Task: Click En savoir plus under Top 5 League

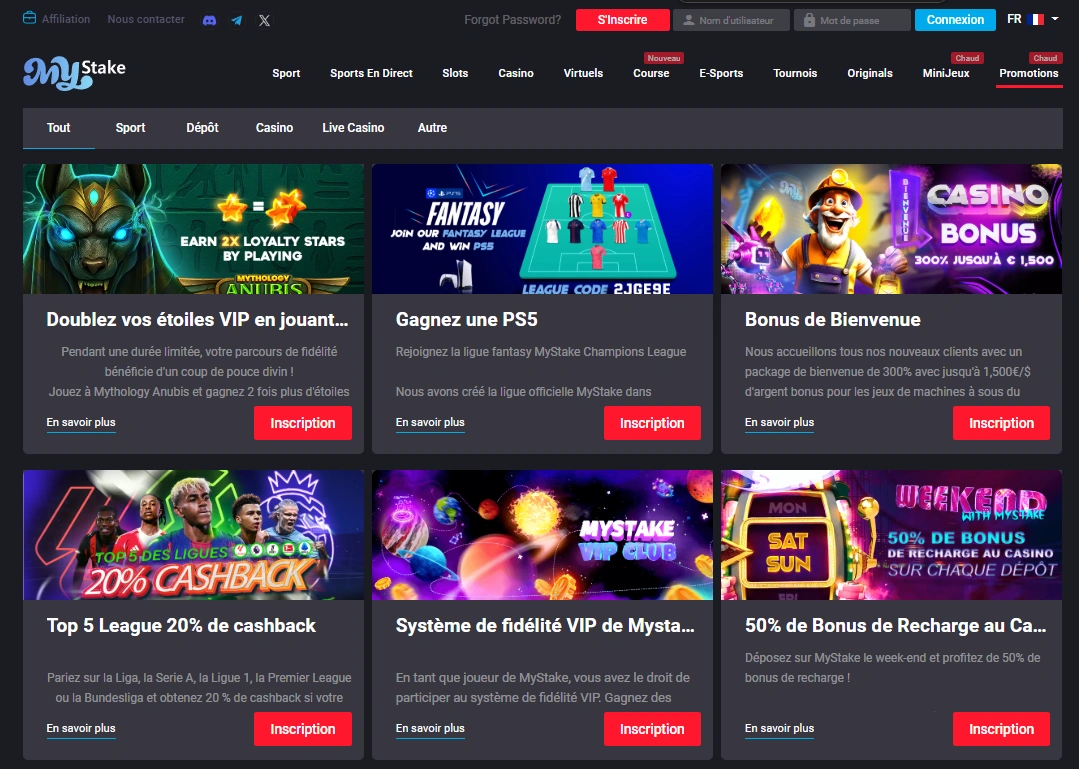Action: pos(81,728)
